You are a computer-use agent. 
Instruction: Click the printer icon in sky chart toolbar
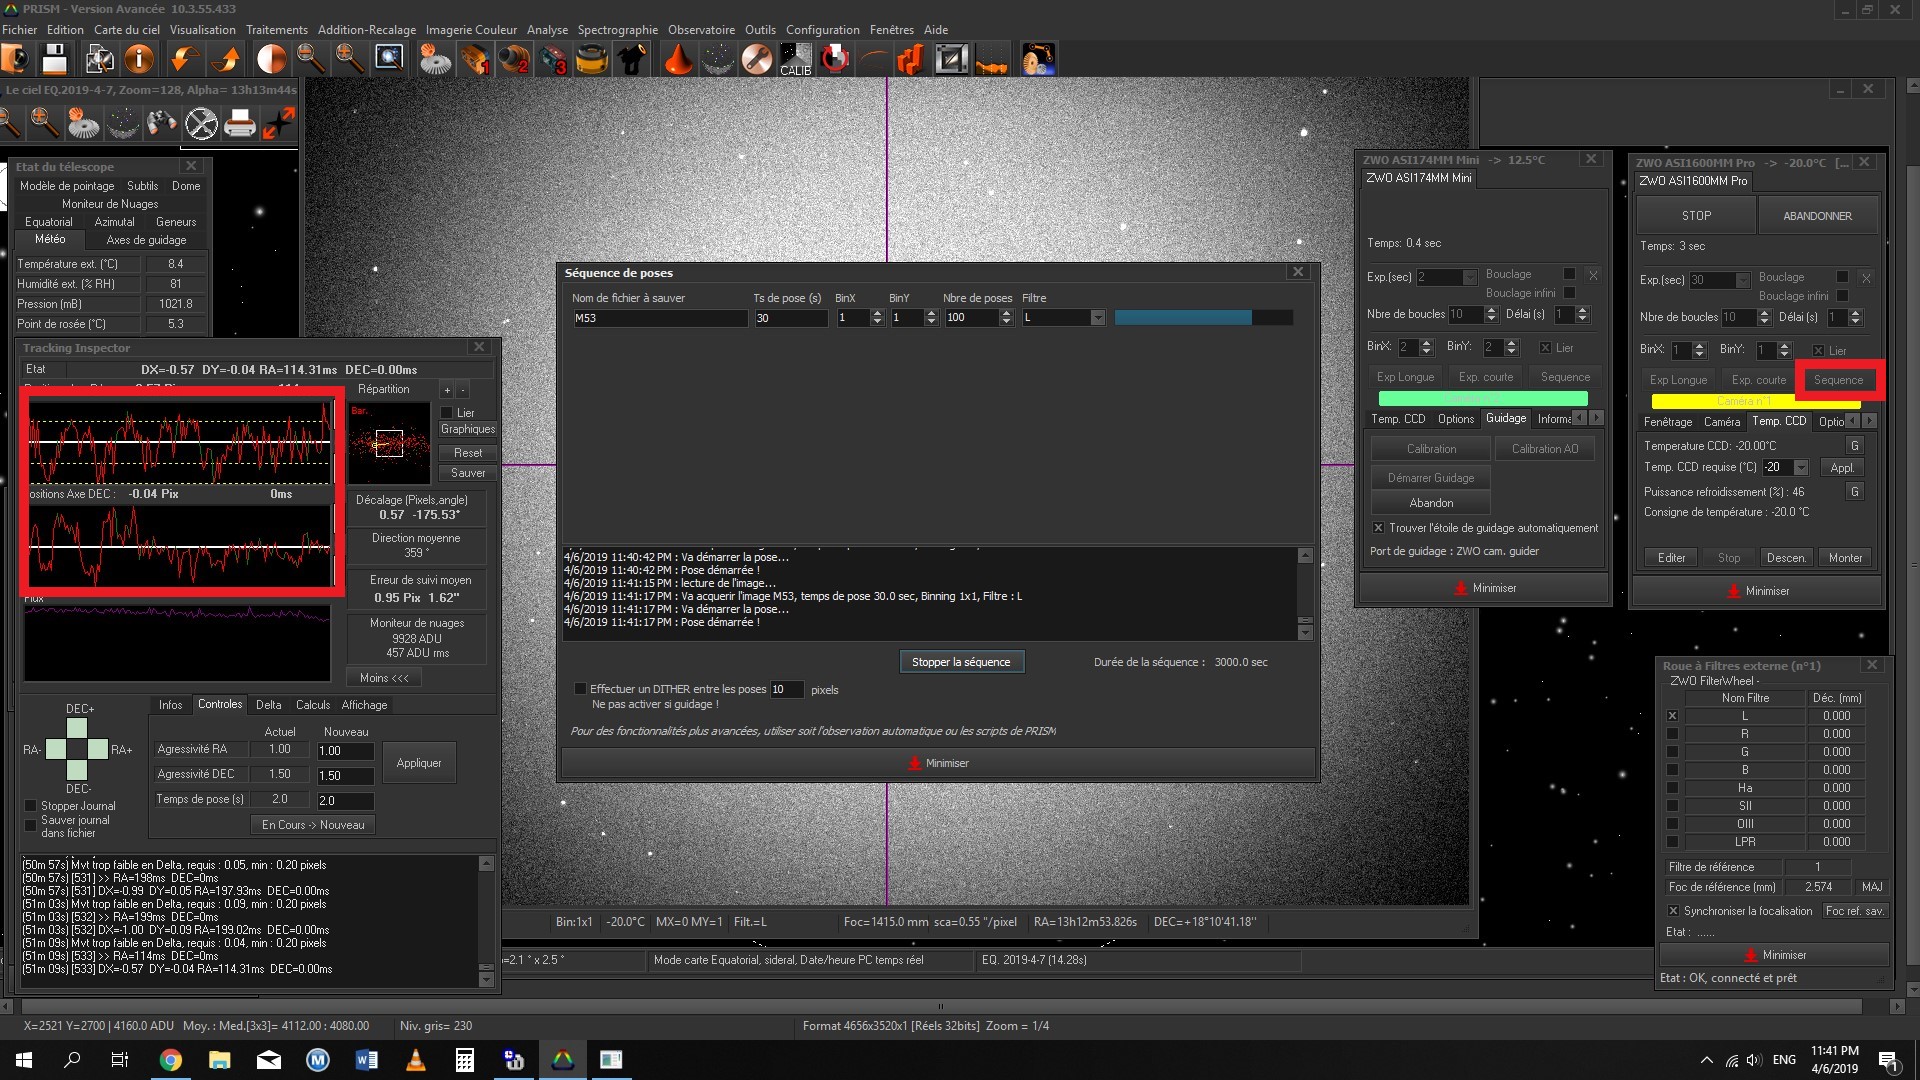click(x=240, y=124)
